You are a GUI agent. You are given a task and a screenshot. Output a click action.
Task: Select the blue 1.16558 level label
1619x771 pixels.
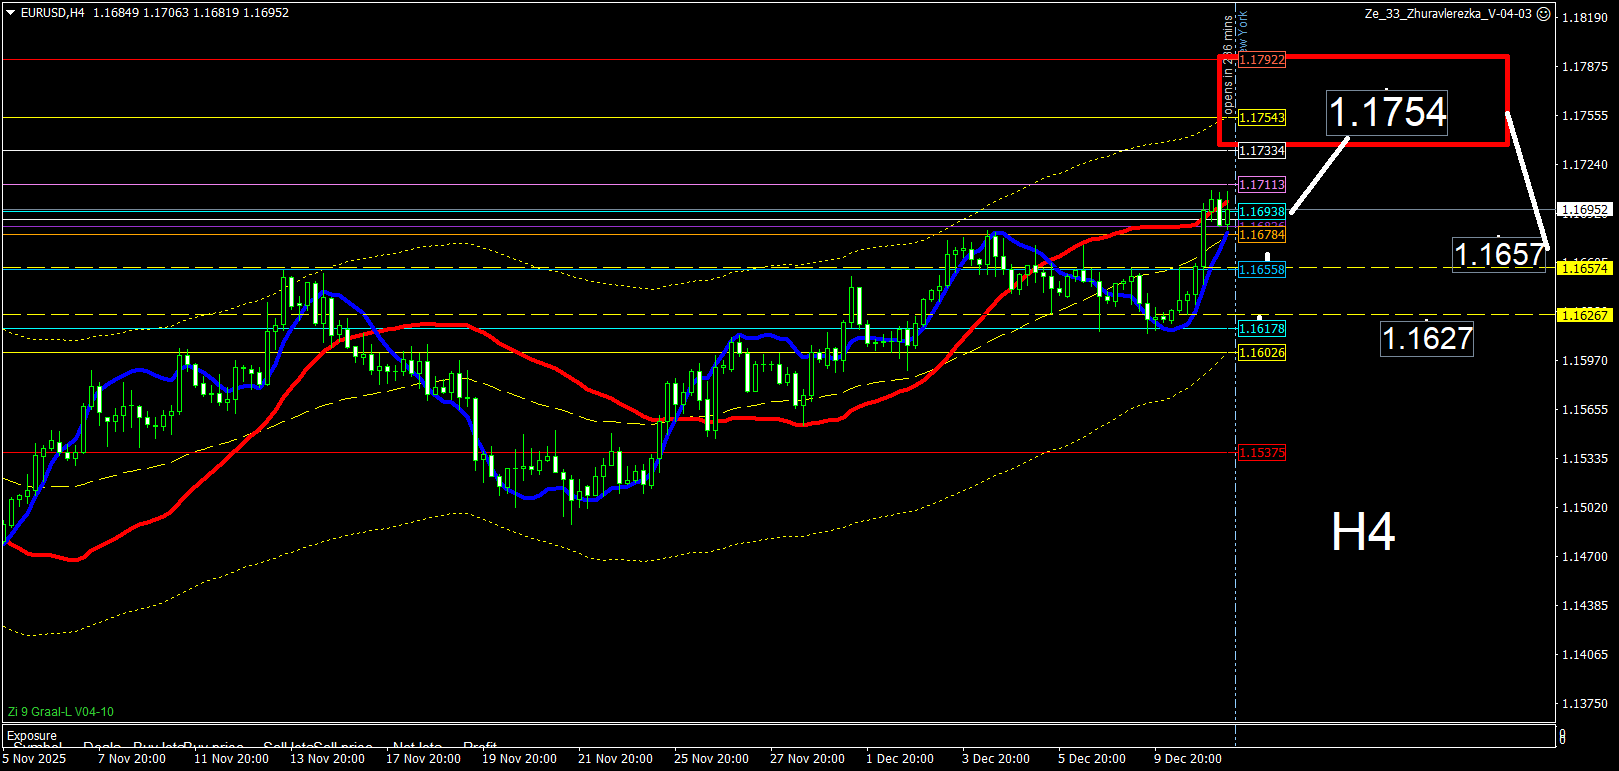1262,270
